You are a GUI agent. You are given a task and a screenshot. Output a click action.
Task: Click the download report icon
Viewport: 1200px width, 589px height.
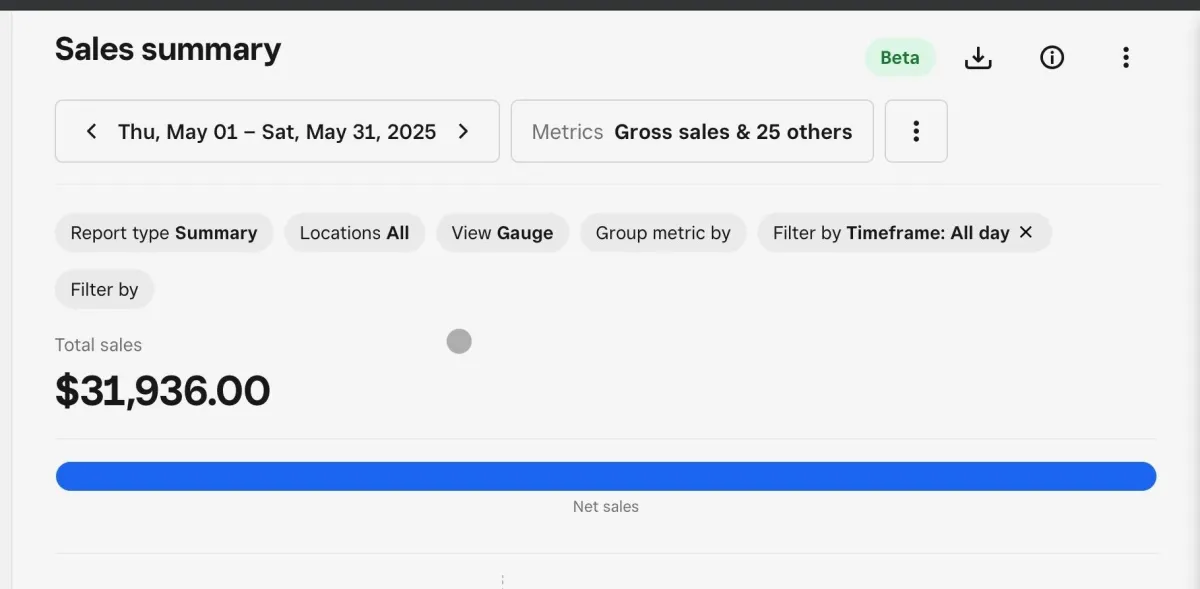978,58
